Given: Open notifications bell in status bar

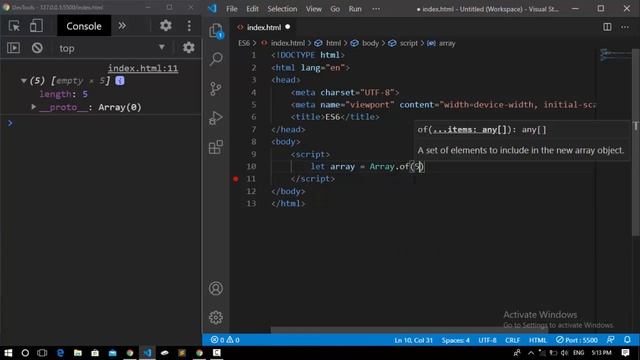Looking at the screenshot, I should coord(627,340).
